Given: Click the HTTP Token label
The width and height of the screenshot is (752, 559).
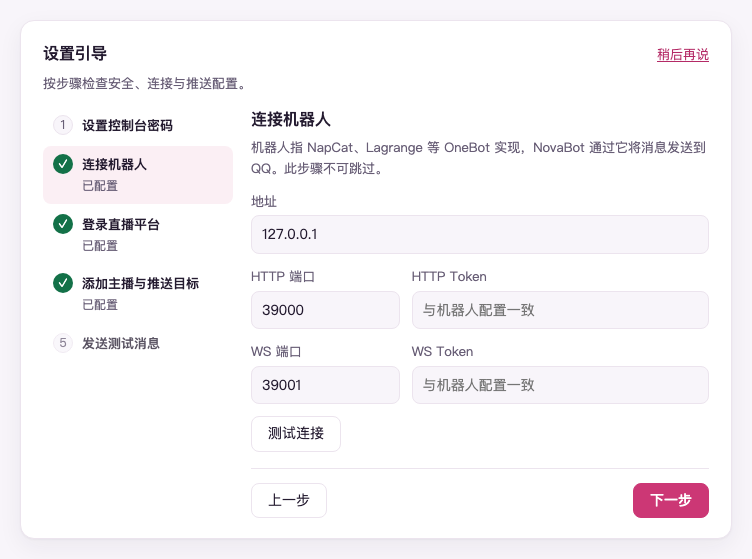Looking at the screenshot, I should [449, 277].
